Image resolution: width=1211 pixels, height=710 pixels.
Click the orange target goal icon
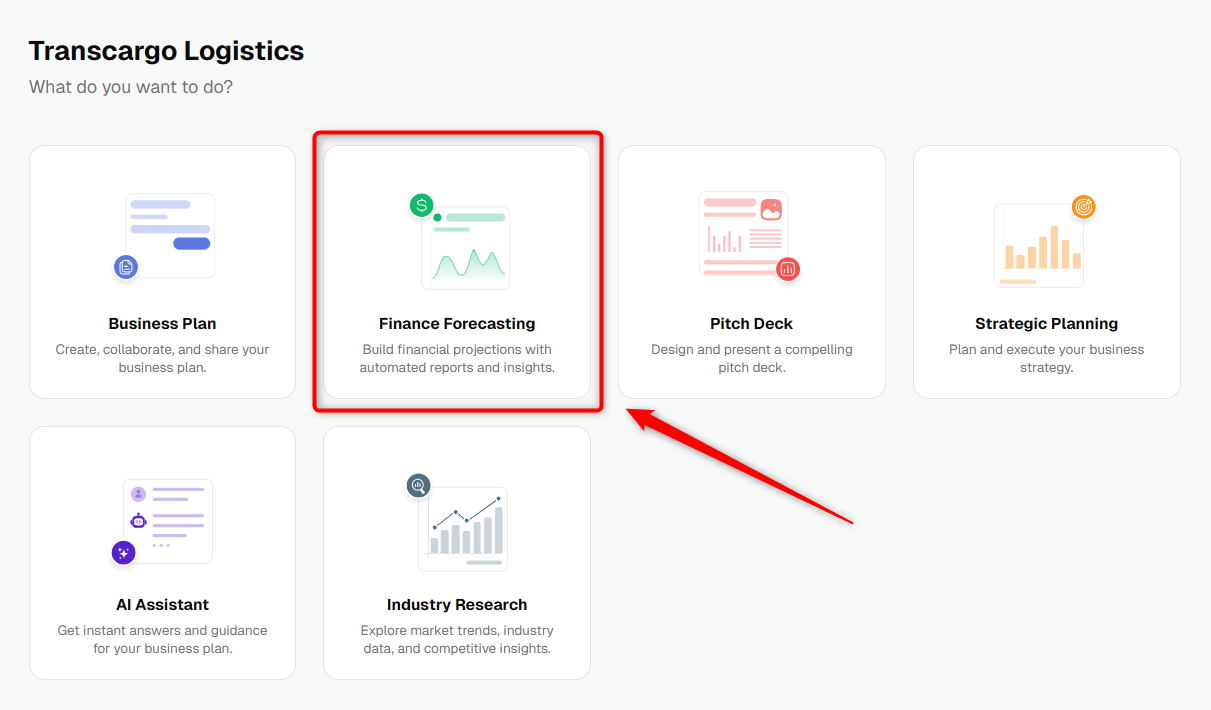(x=1083, y=207)
